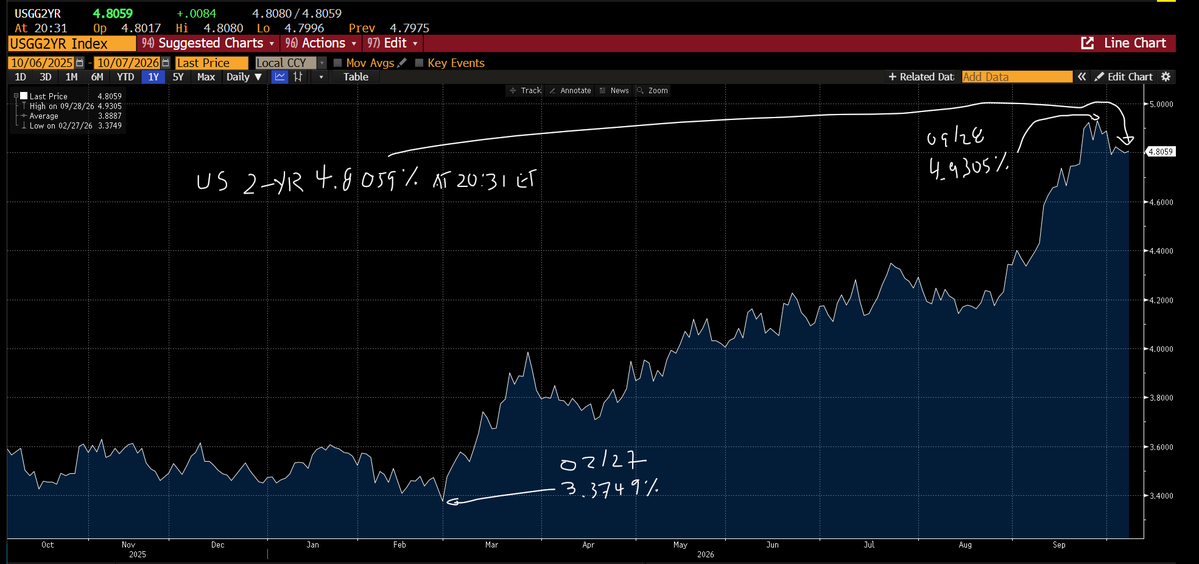This screenshot has width=1199, height=564.
Task: Open the Suggested Charts dropdown
Action: coord(206,44)
